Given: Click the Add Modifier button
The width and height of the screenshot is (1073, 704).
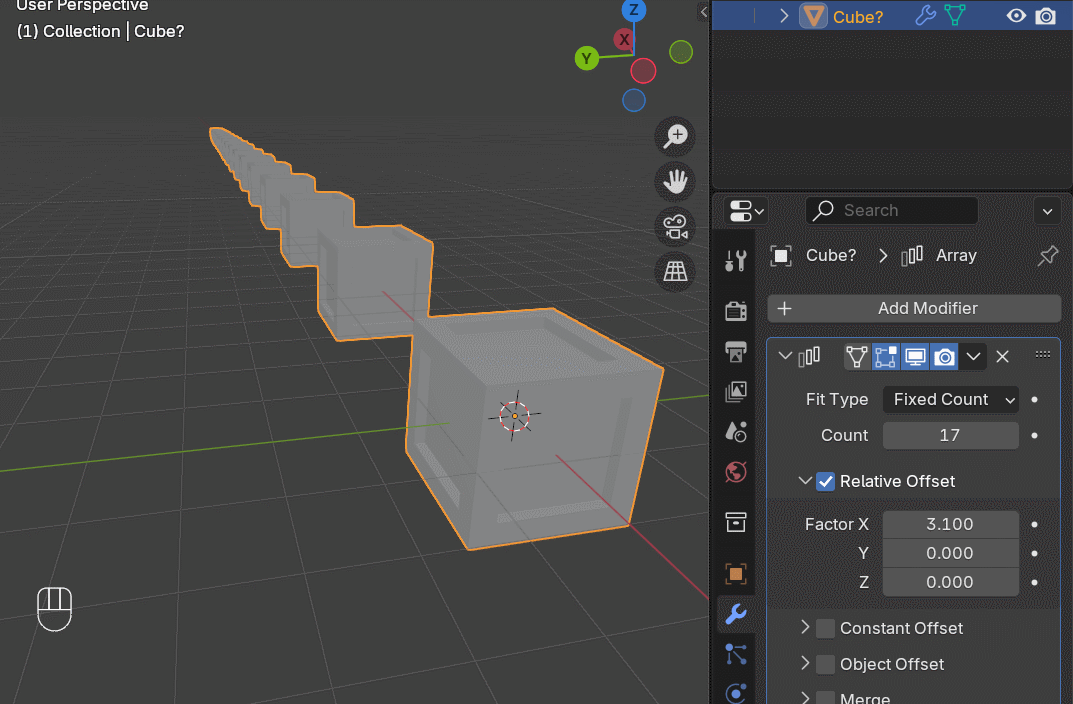Looking at the screenshot, I should [x=914, y=308].
